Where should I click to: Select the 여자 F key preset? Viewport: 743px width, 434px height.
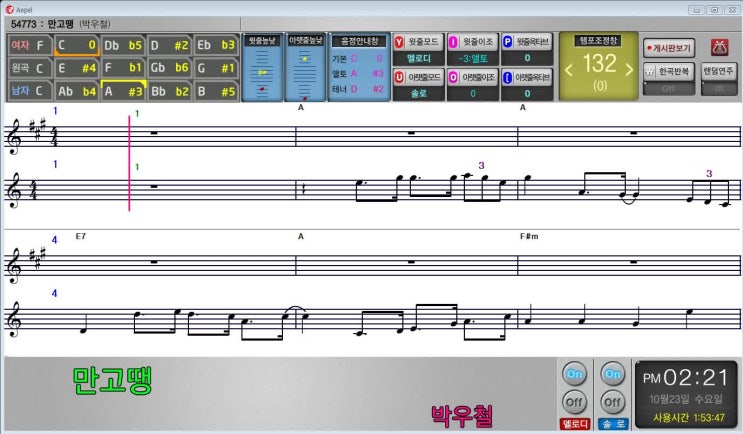pyautogui.click(x=28, y=45)
